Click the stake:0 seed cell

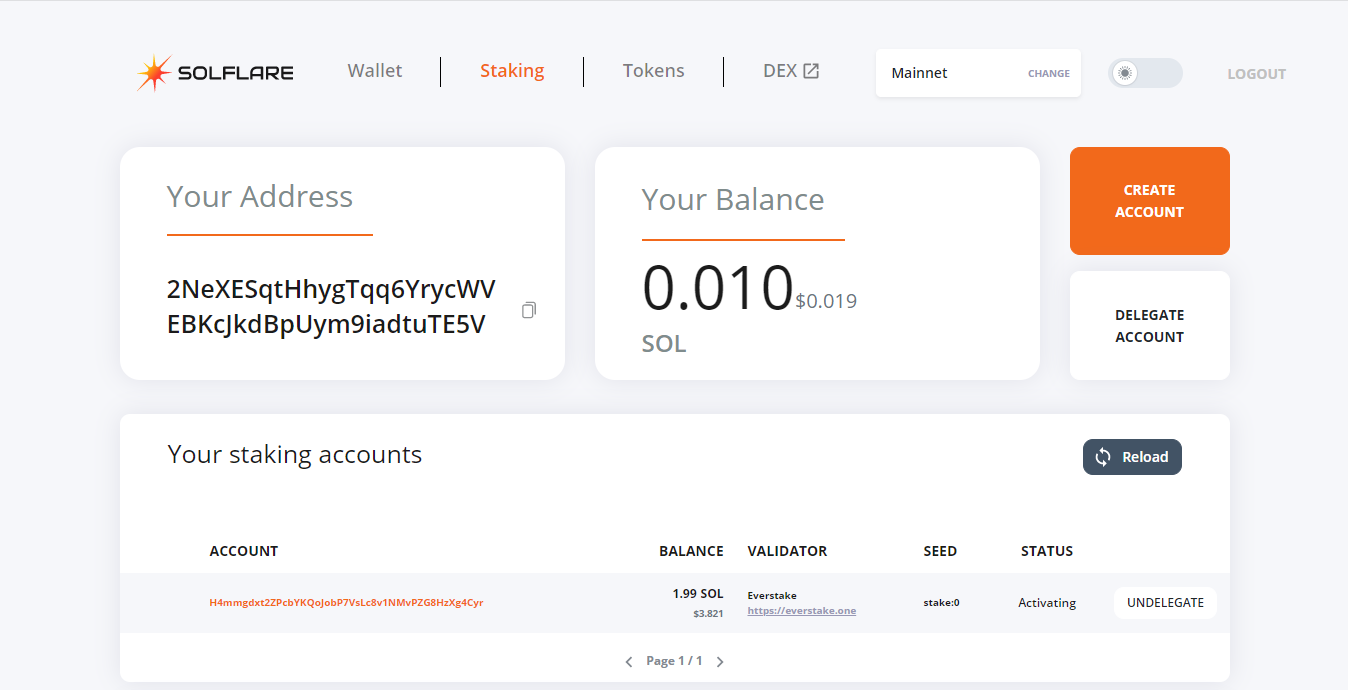pos(942,603)
